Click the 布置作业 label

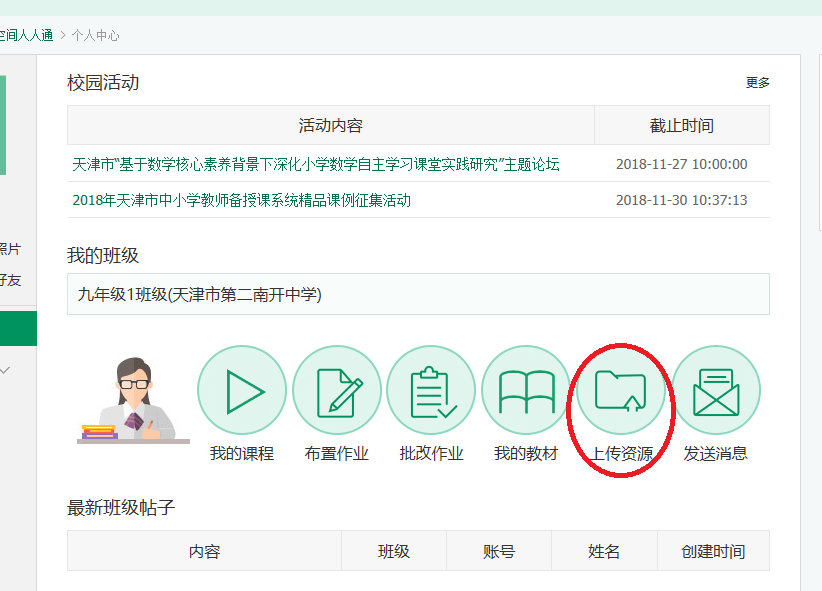coord(337,453)
